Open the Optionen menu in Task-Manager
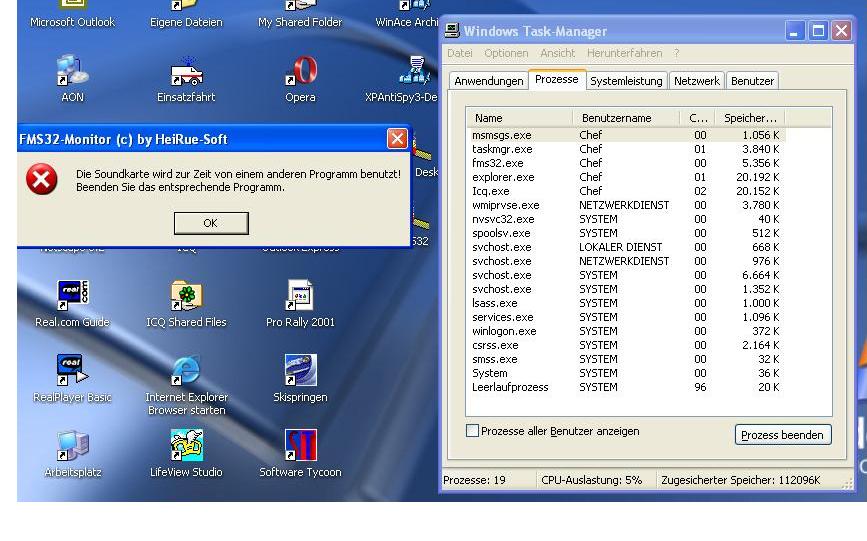The width and height of the screenshot is (867, 541). pos(506,53)
